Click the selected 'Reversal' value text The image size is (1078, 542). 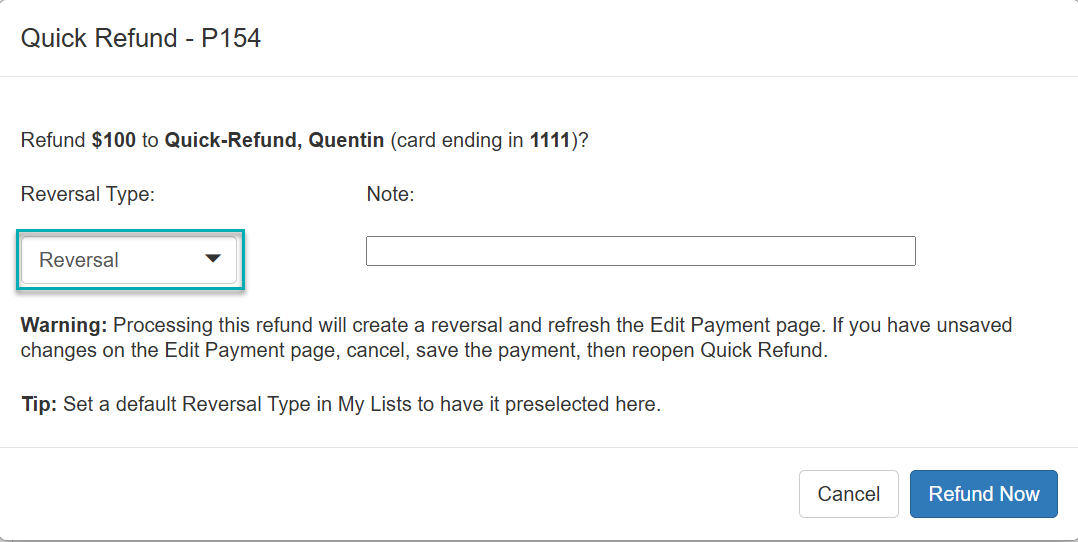[x=79, y=260]
